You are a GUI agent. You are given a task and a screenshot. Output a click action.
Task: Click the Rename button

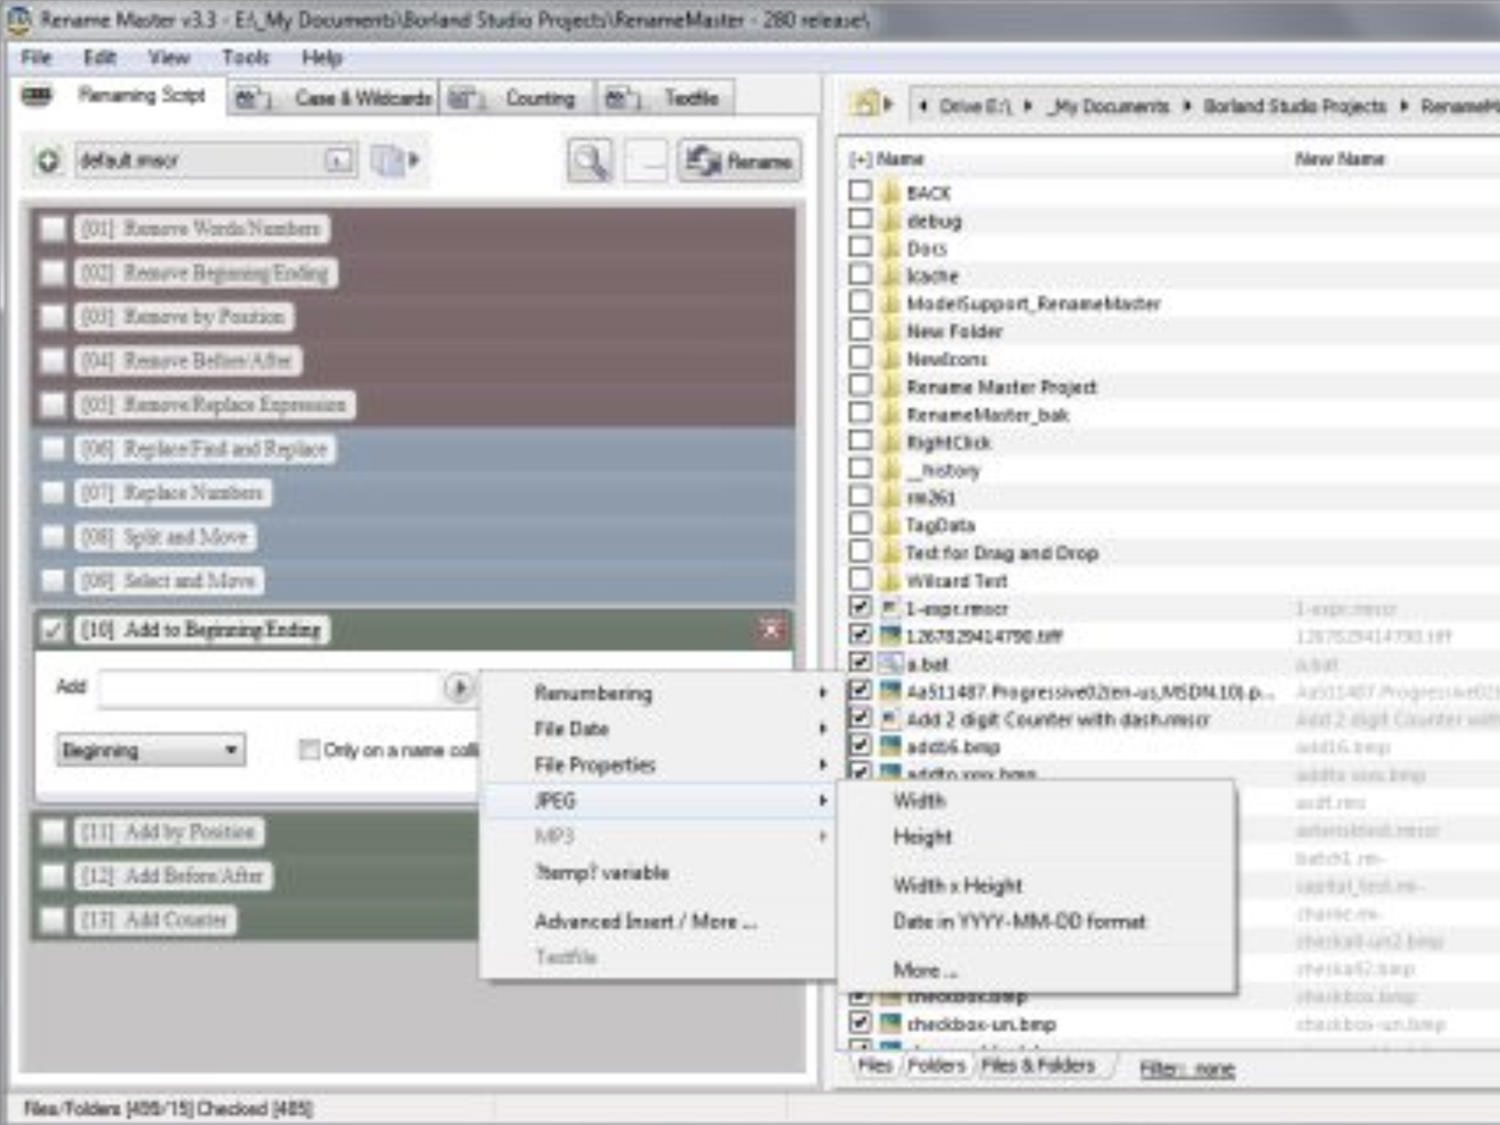coord(739,161)
